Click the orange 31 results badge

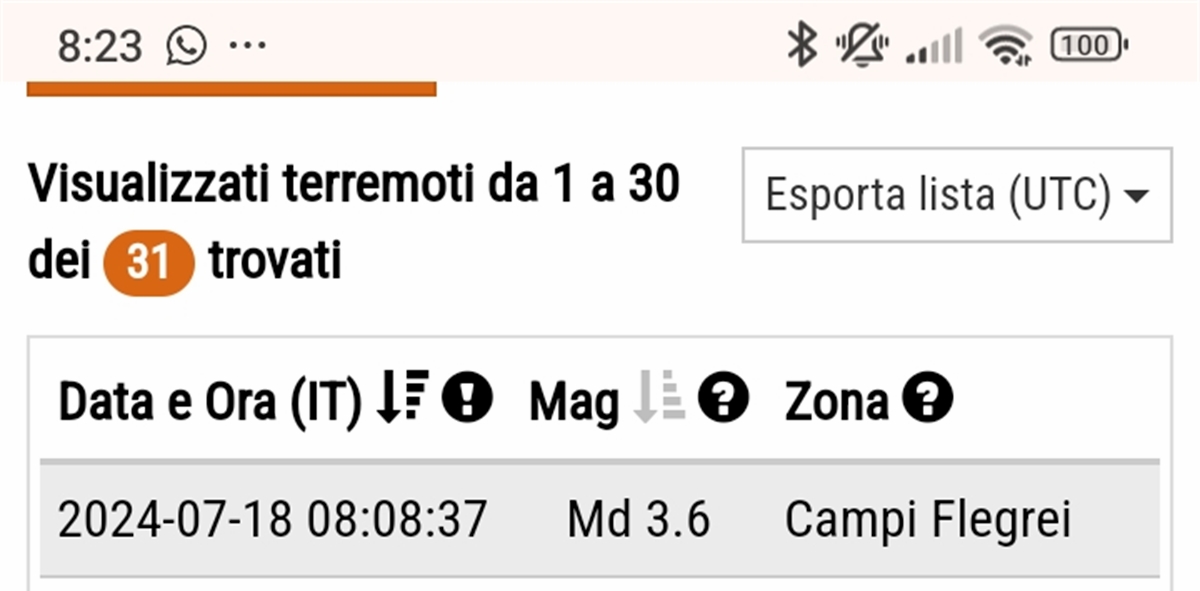point(148,264)
